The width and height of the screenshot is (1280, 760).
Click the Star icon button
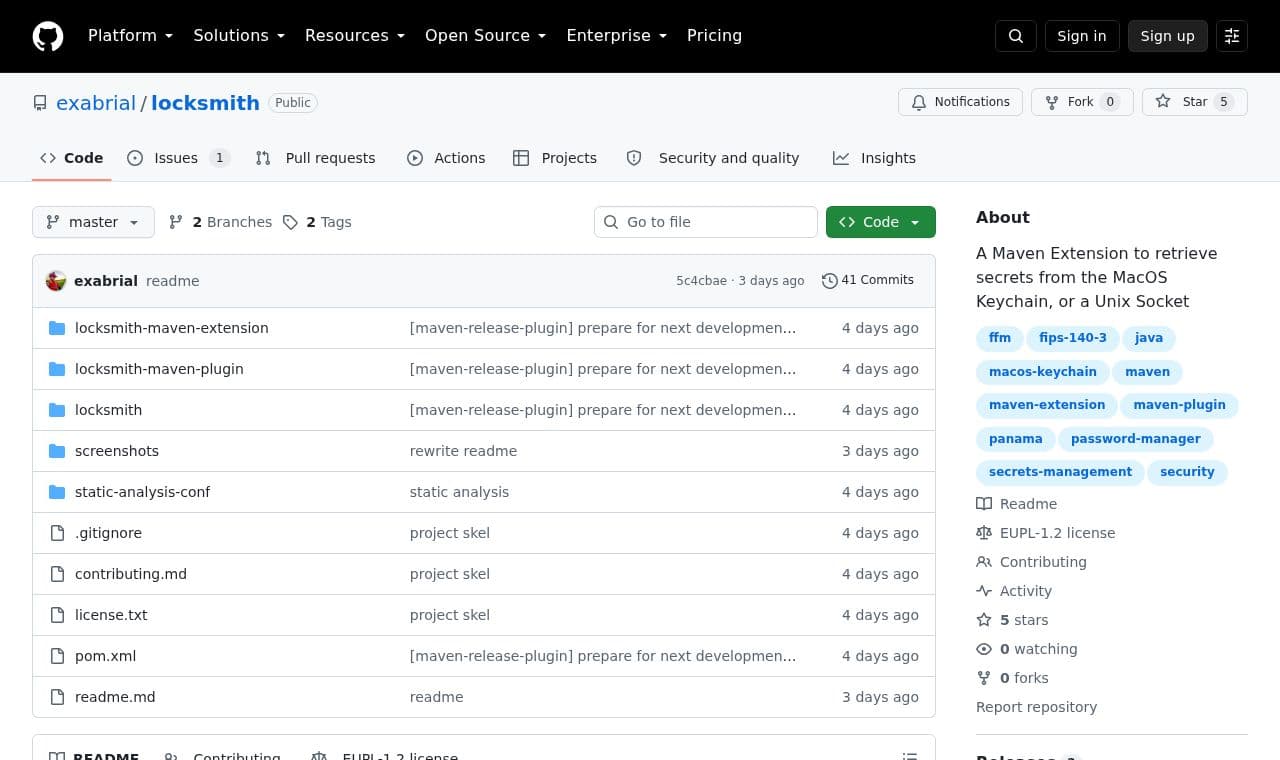coord(1162,102)
